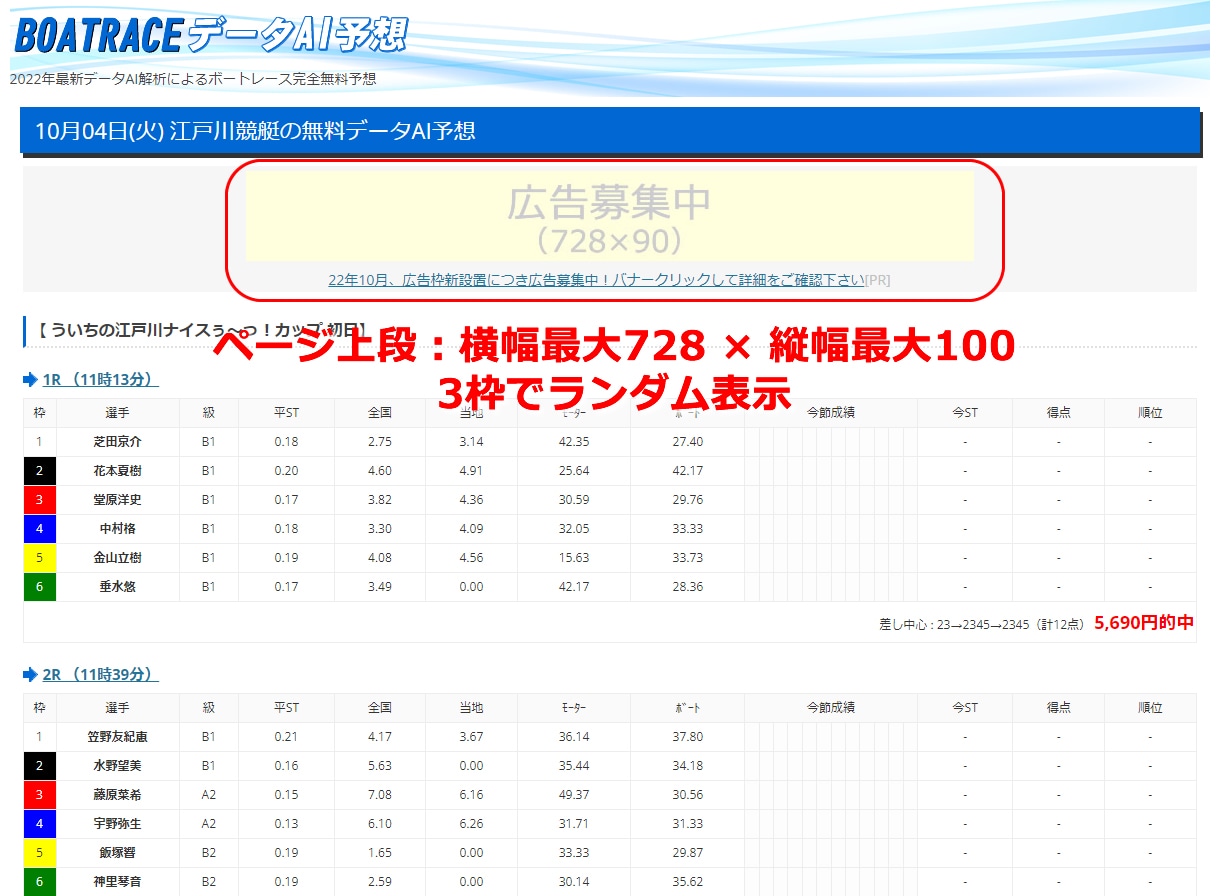
Task: Click 芝田京介's boat rate 27.40
Action: [x=688, y=441]
